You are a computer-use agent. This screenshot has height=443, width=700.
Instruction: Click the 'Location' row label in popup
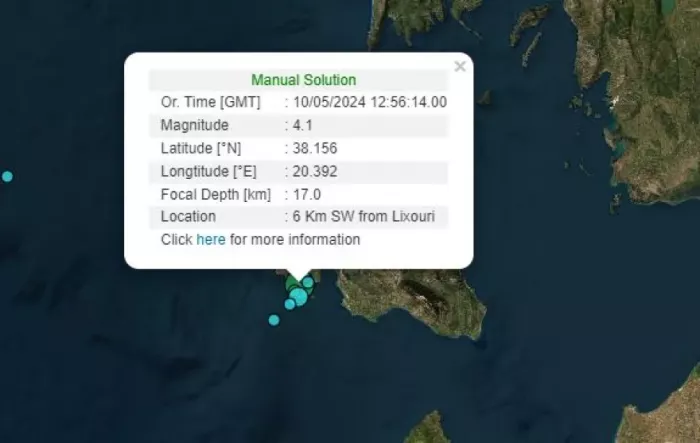[x=188, y=217]
